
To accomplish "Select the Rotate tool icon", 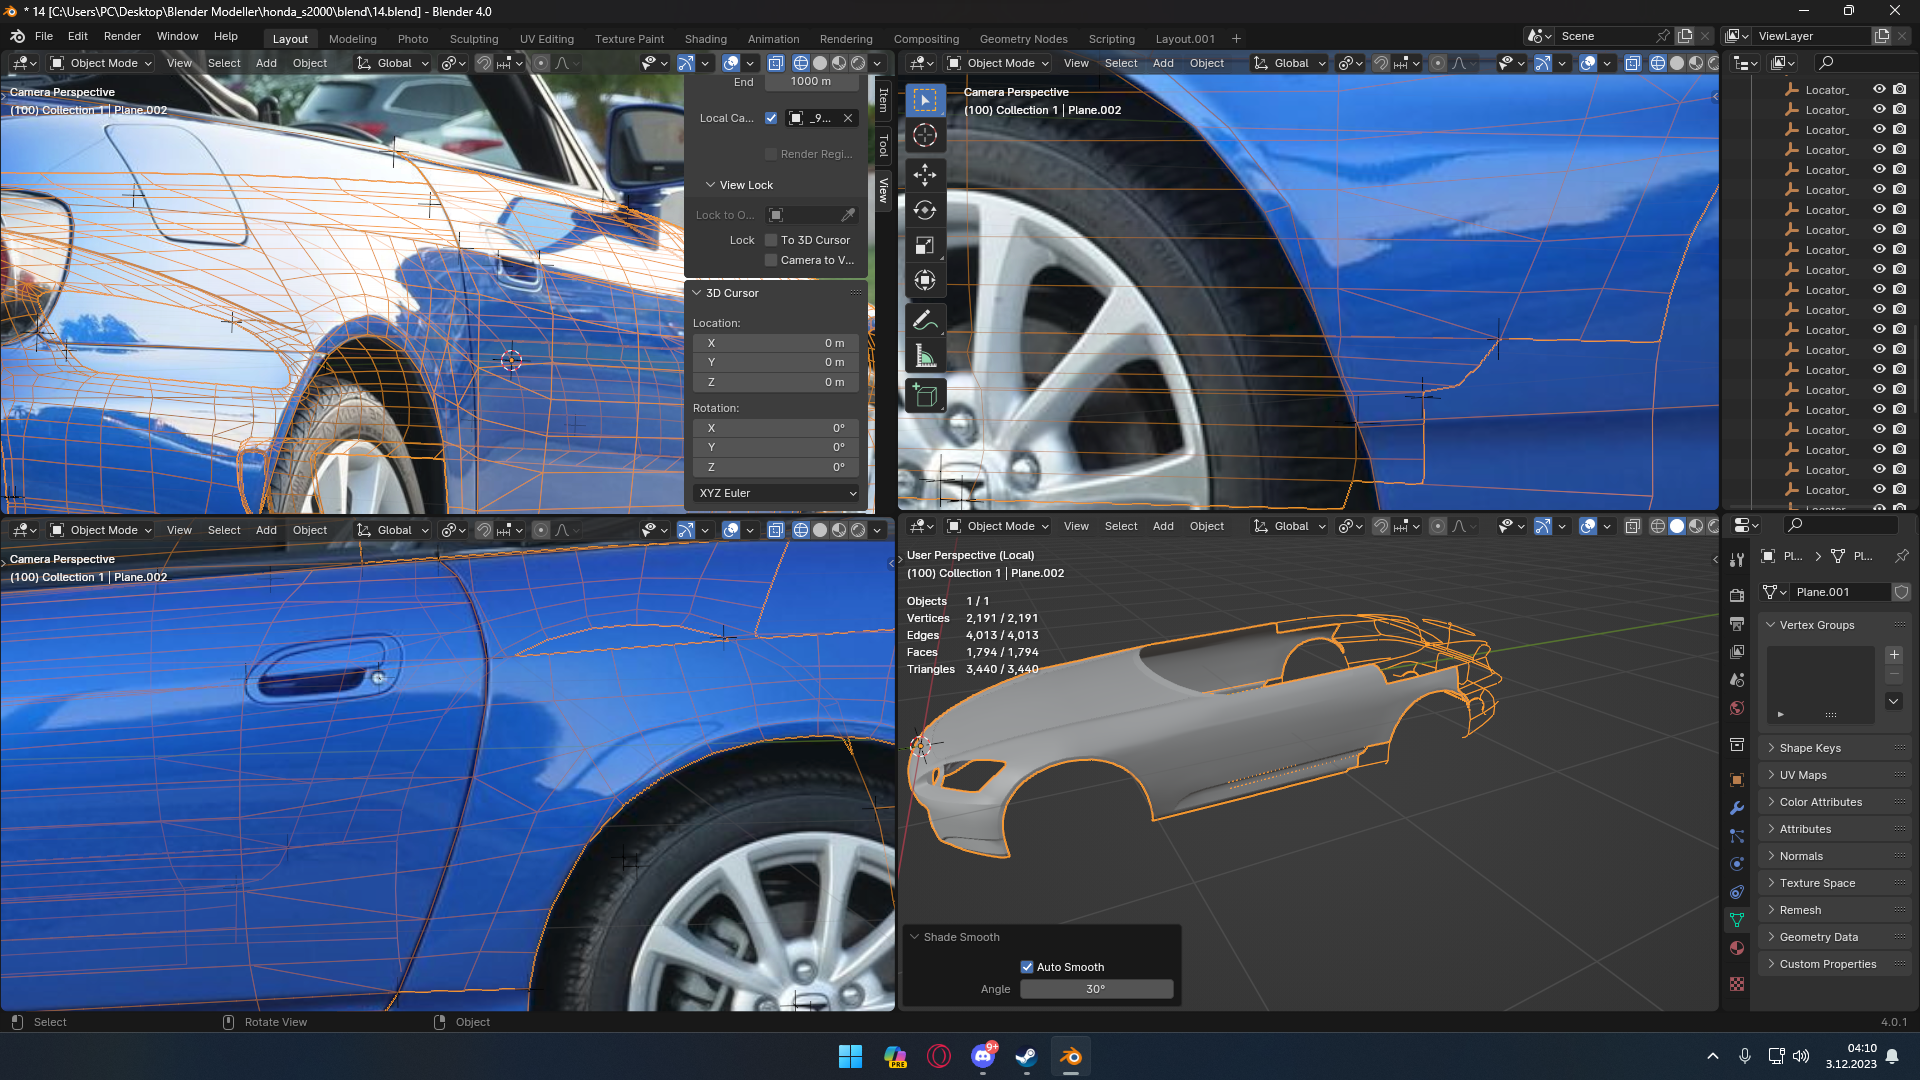I will point(924,210).
